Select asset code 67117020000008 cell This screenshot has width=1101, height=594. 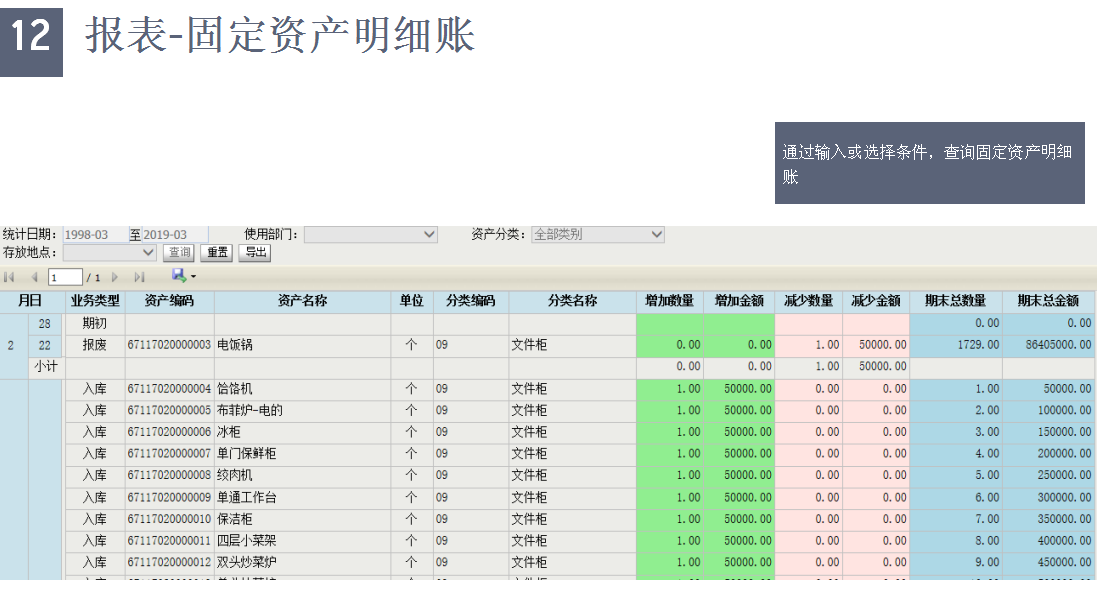[169, 475]
